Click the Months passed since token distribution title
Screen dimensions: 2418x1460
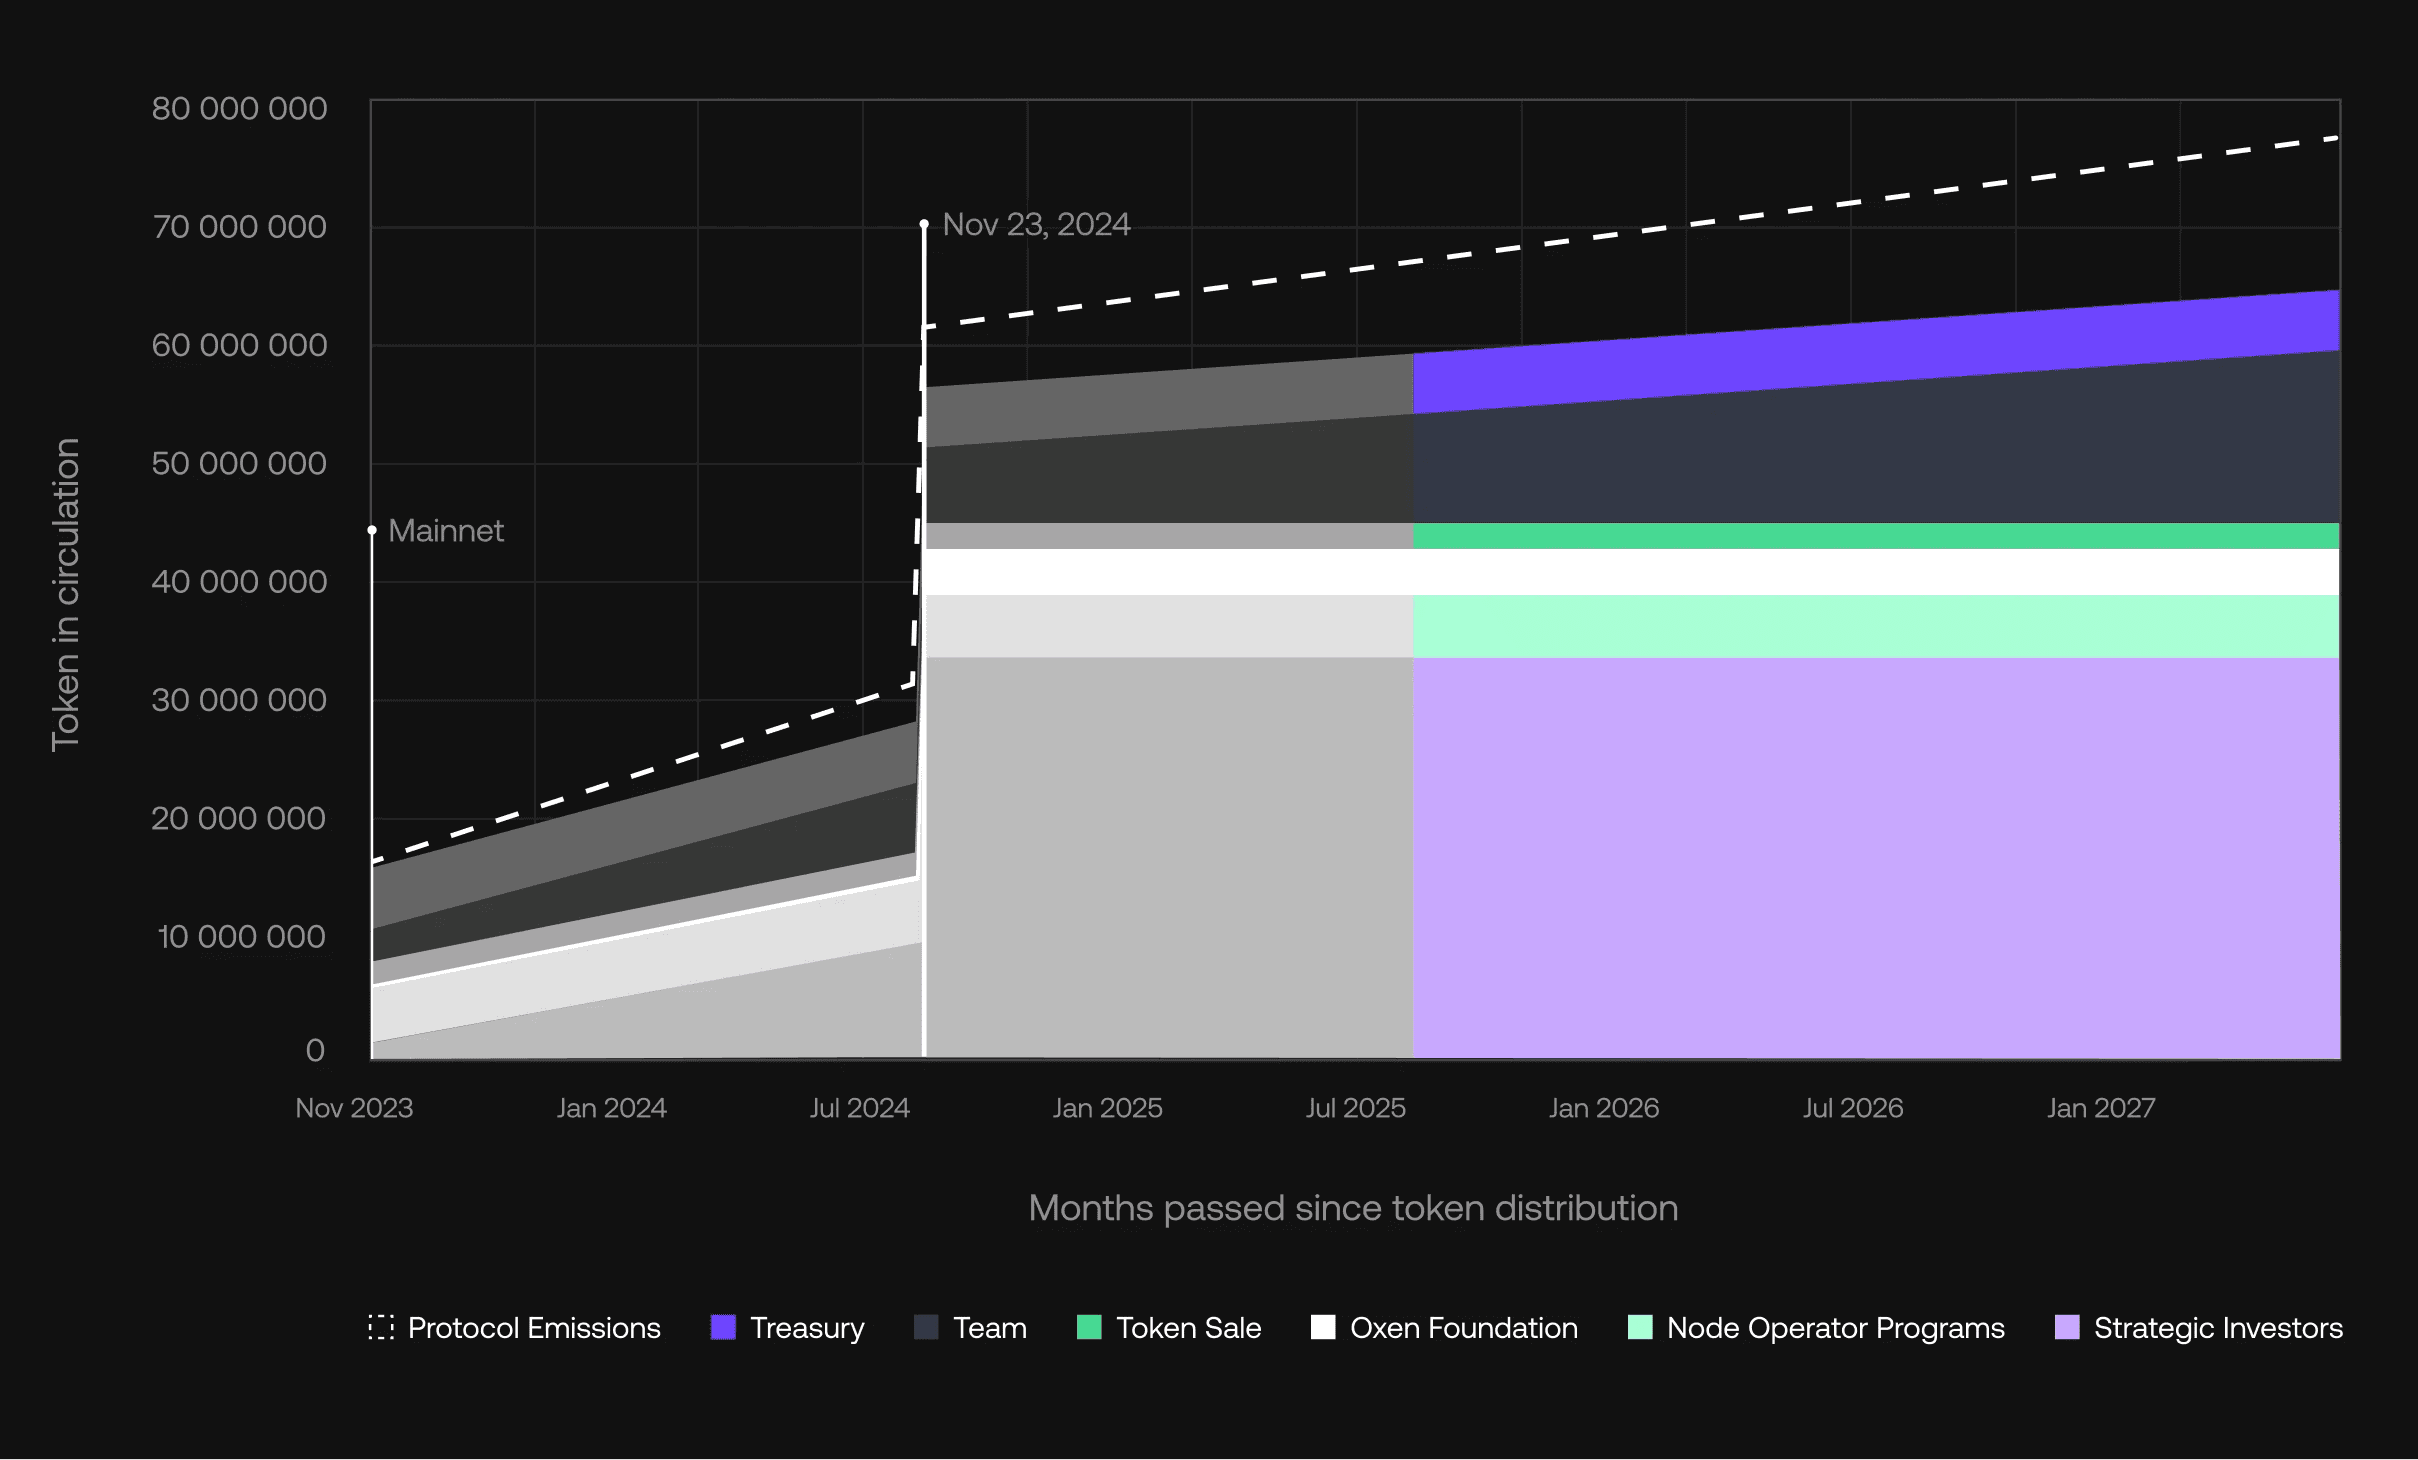(x=1353, y=1208)
